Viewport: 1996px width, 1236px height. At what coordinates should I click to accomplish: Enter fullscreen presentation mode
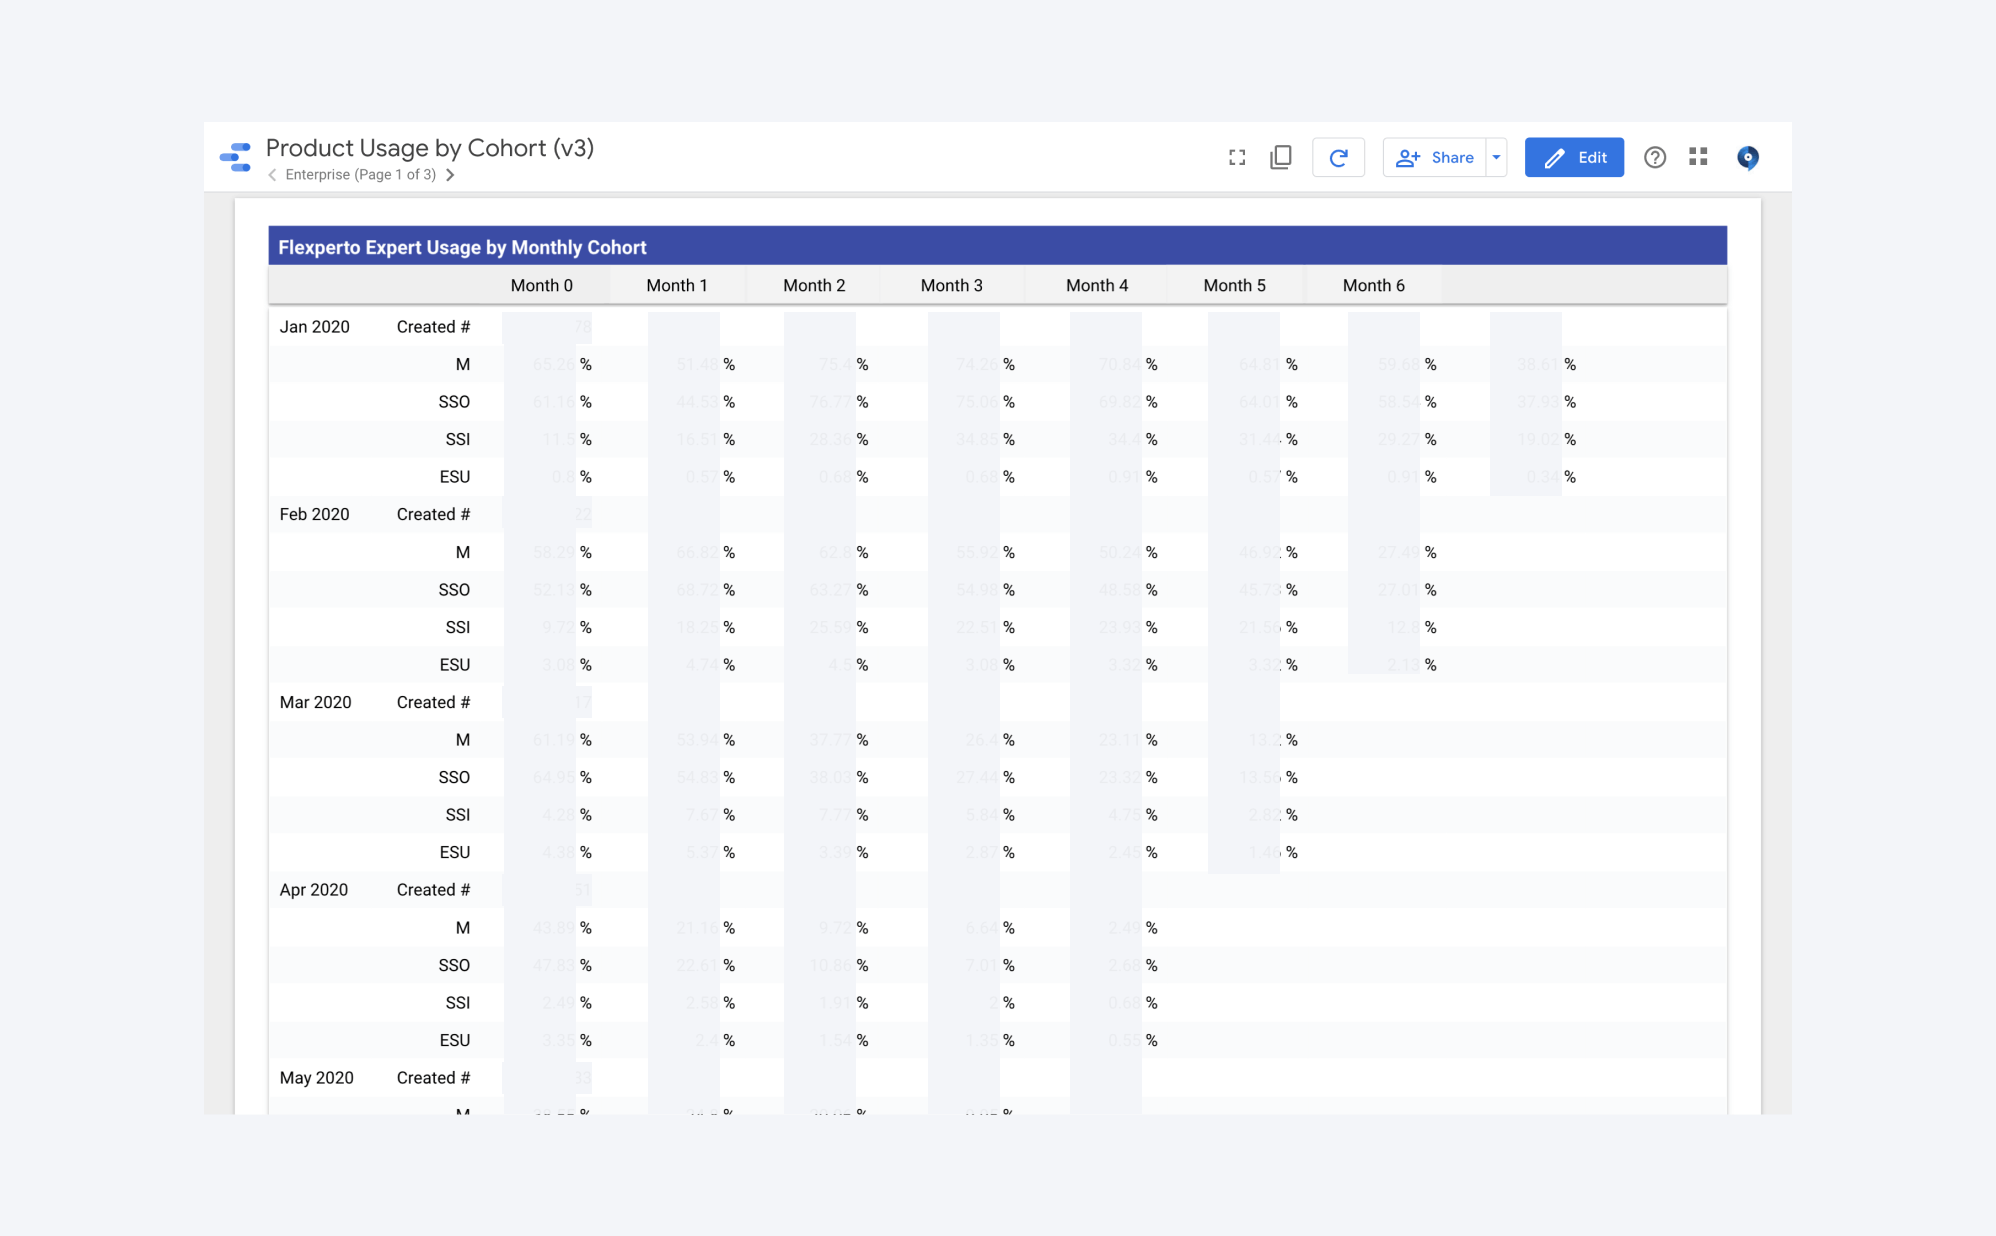click(x=1237, y=157)
